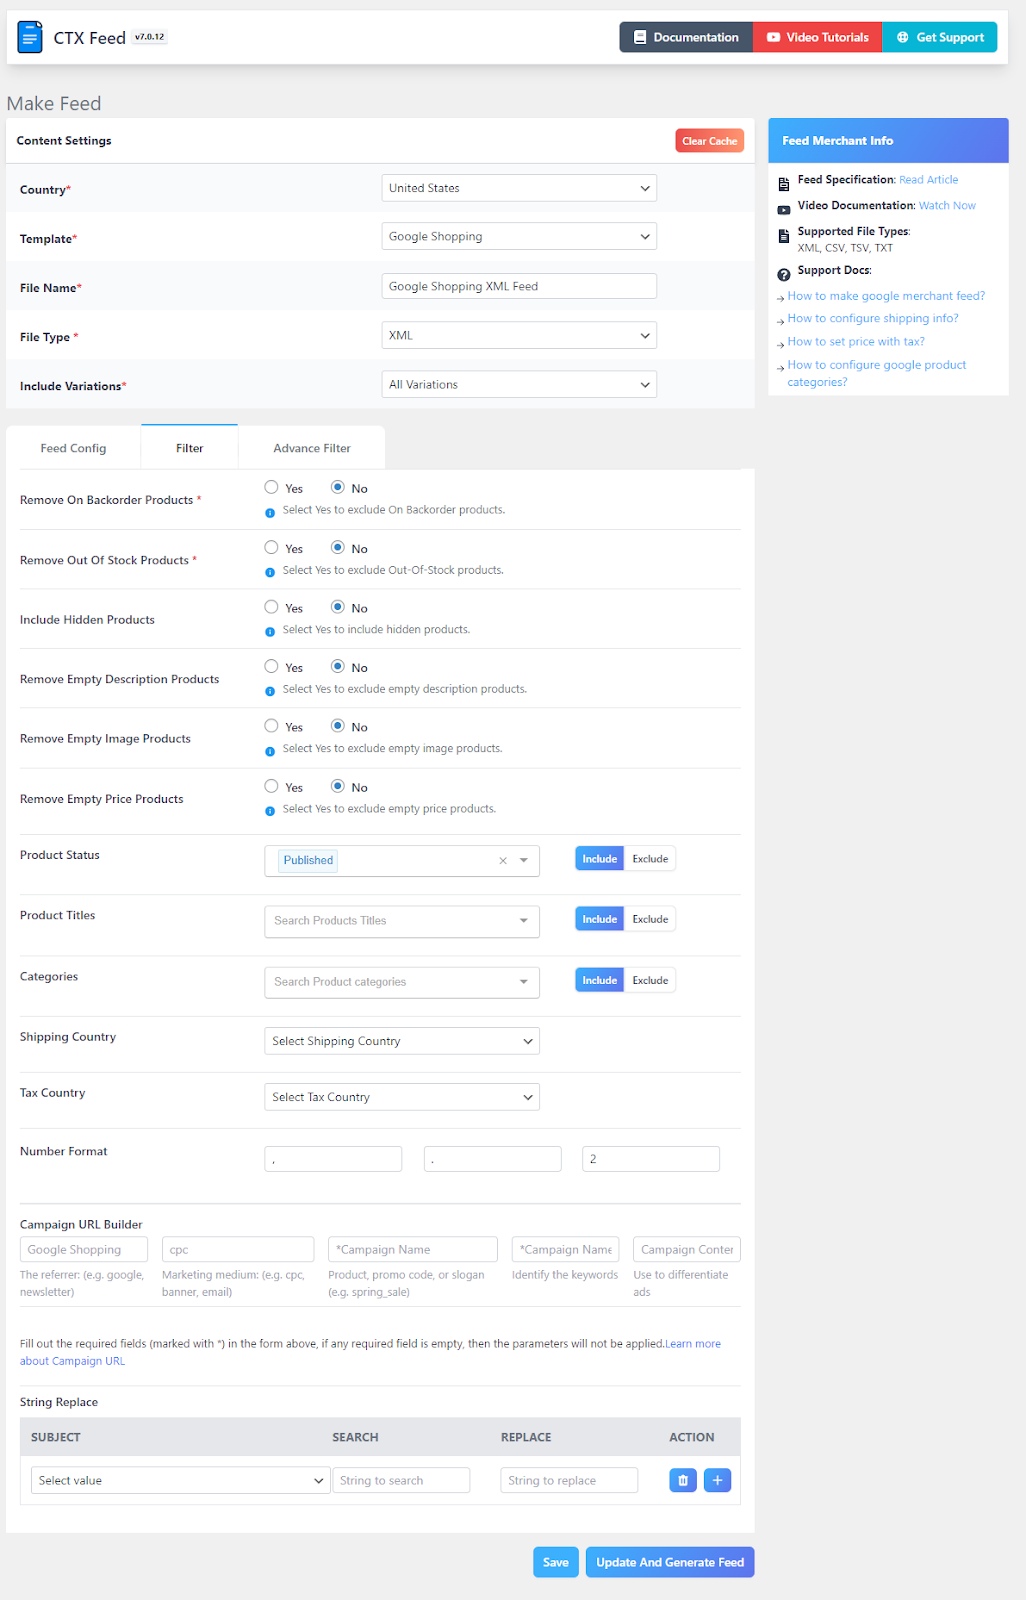
Task: Click the String to replace field
Action: 569,1480
